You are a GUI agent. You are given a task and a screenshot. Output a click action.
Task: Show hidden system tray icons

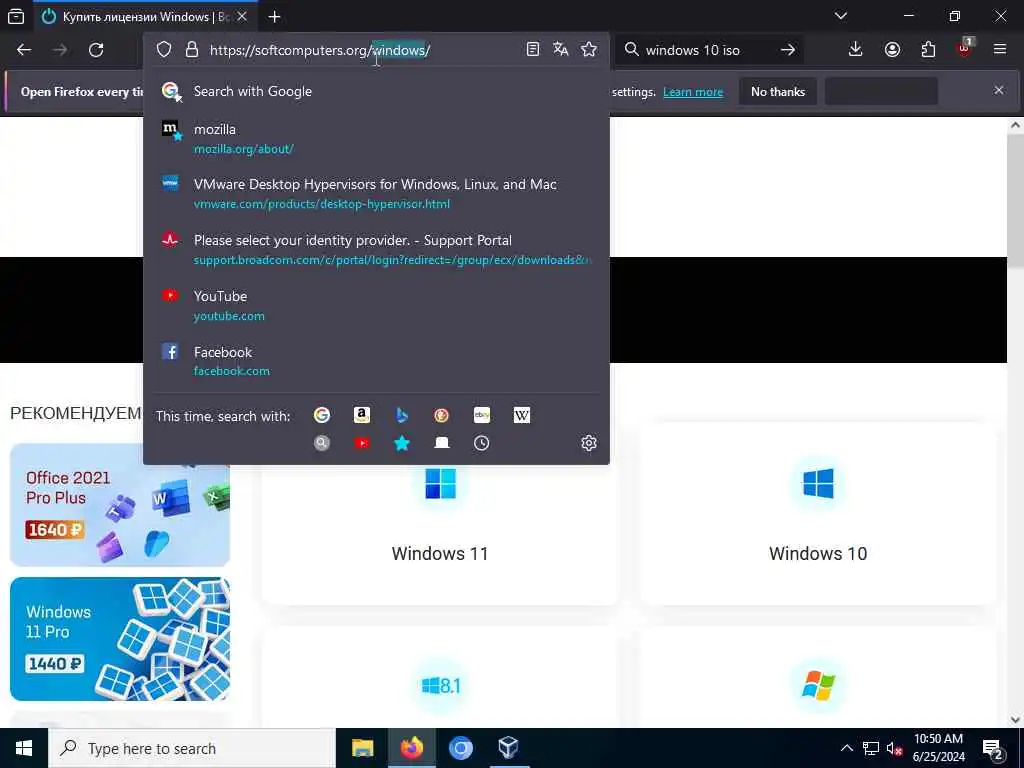click(846, 748)
